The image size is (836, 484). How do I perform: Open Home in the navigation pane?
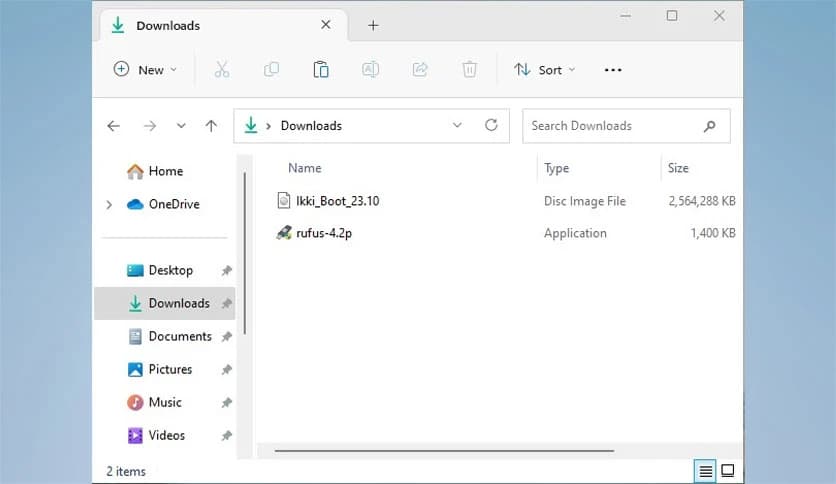(x=155, y=171)
